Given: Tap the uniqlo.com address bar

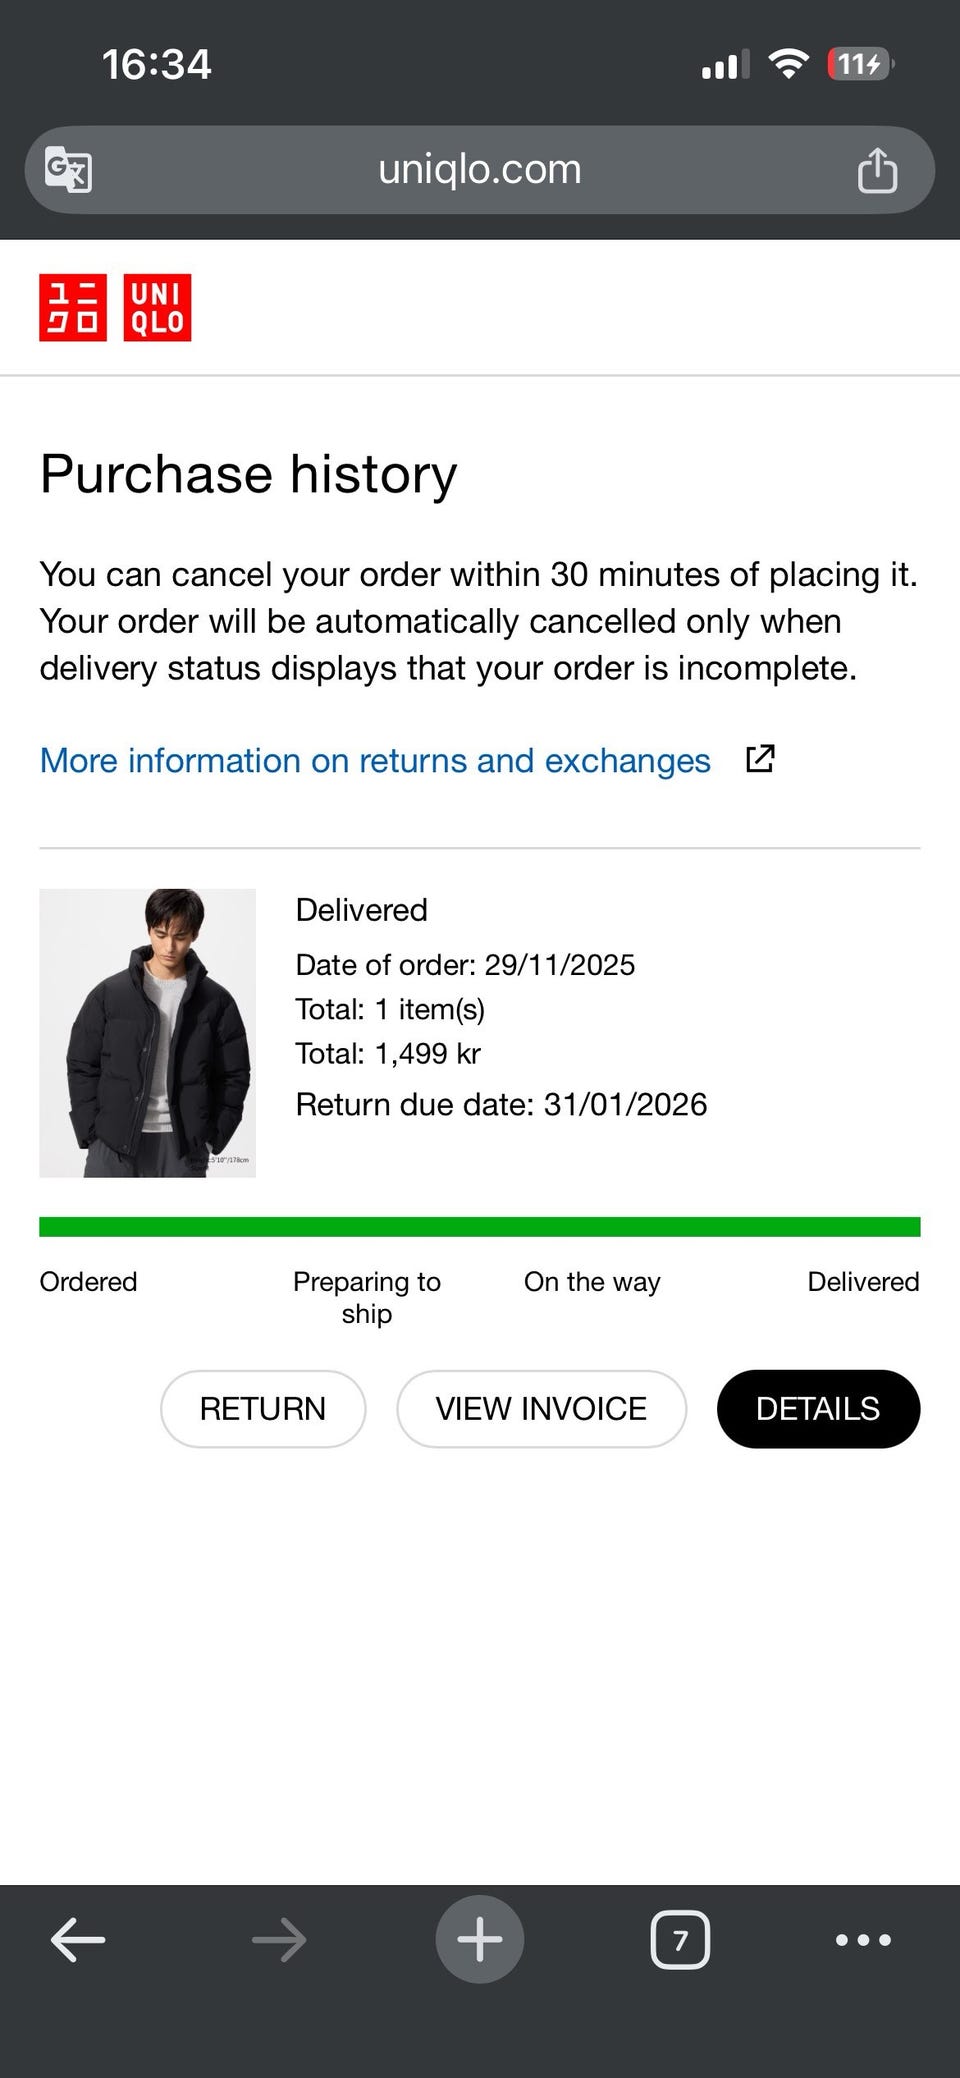Looking at the screenshot, I should coord(480,169).
